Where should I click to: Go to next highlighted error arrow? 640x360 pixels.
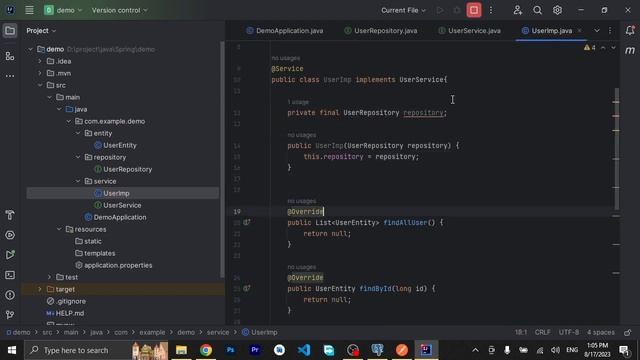point(613,48)
